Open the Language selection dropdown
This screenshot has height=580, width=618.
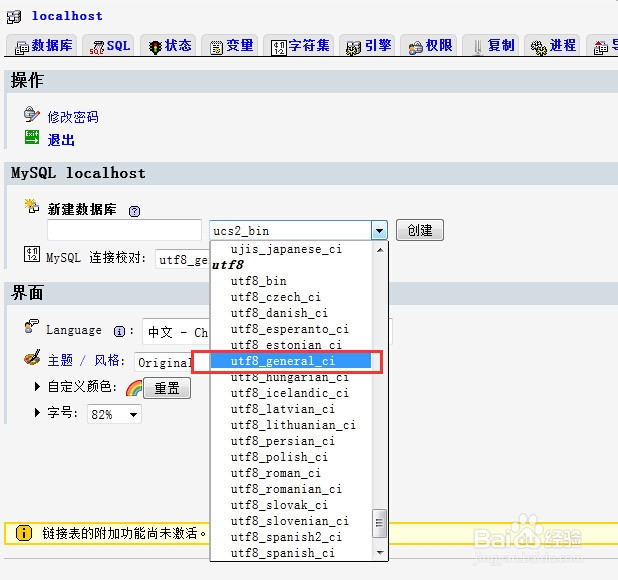pyautogui.click(x=176, y=332)
